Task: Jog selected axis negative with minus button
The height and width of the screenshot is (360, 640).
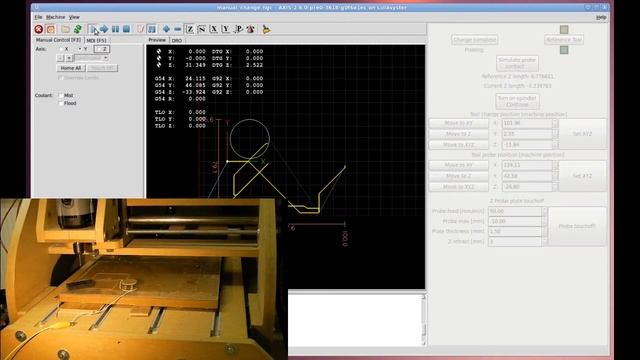Action: click(x=60, y=58)
